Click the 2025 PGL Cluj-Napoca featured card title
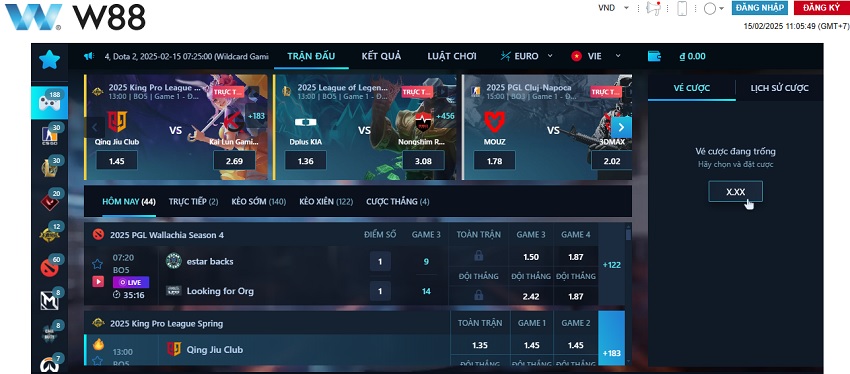Image resolution: width=850 pixels, height=374 pixels. pyautogui.click(x=529, y=87)
